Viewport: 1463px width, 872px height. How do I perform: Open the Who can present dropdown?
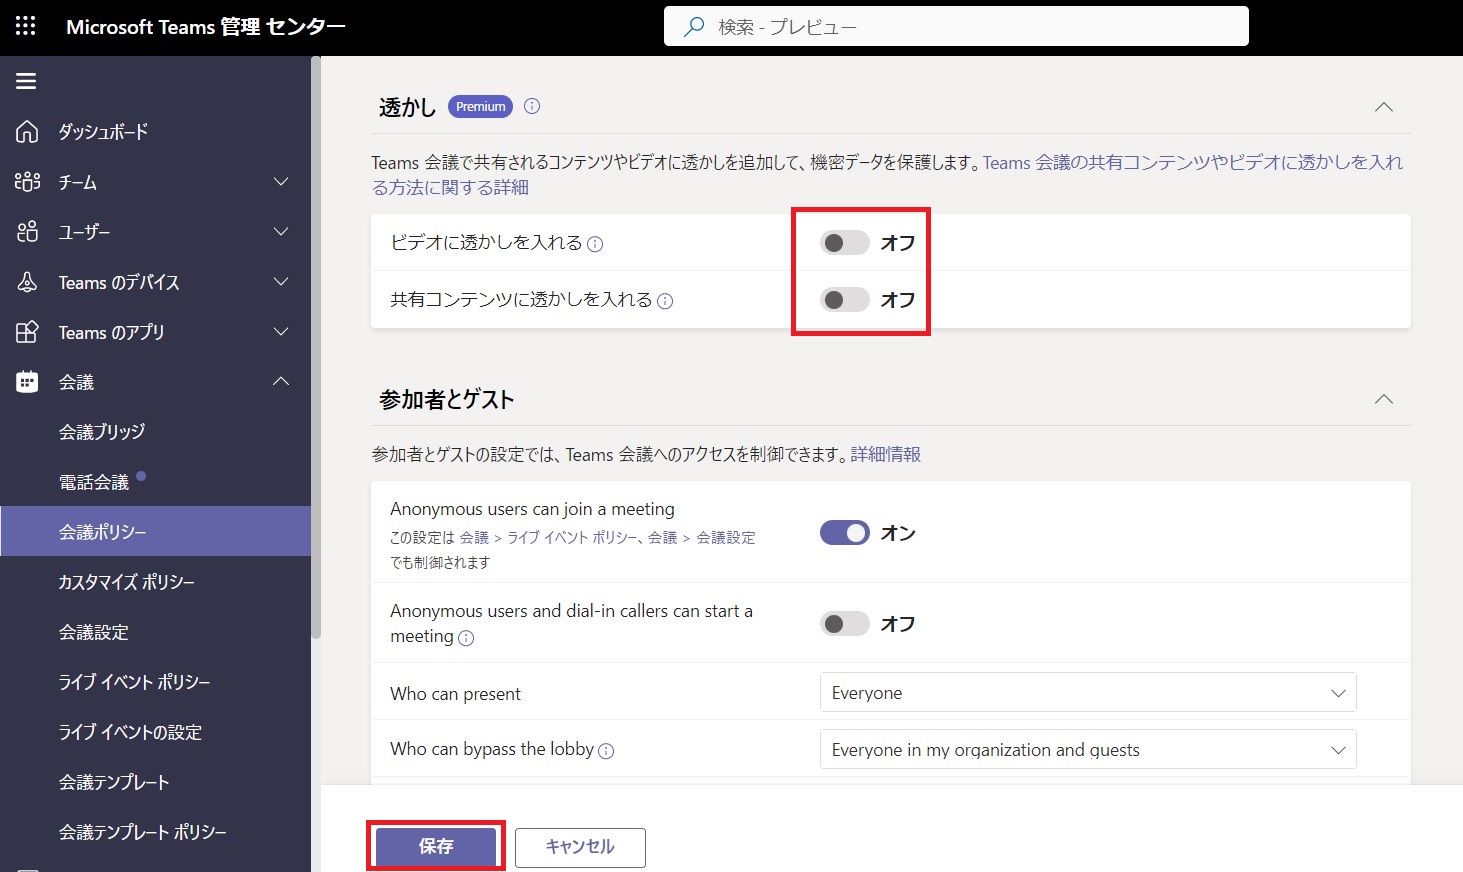click(x=1088, y=693)
